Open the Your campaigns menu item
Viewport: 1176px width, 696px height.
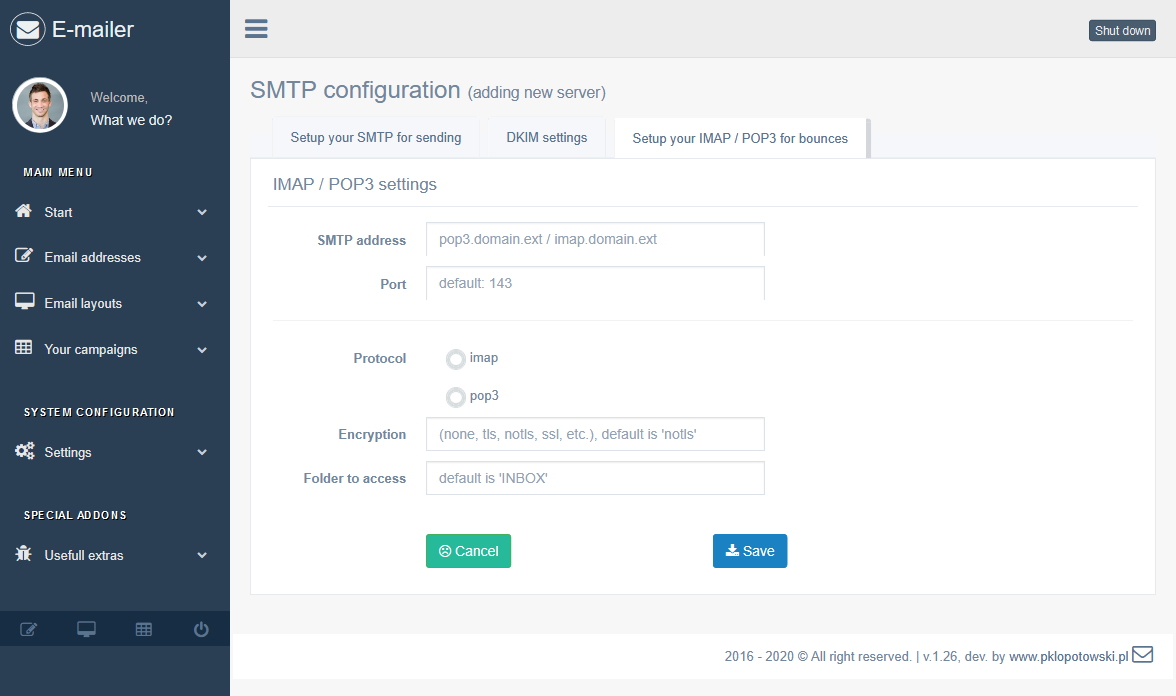click(91, 350)
